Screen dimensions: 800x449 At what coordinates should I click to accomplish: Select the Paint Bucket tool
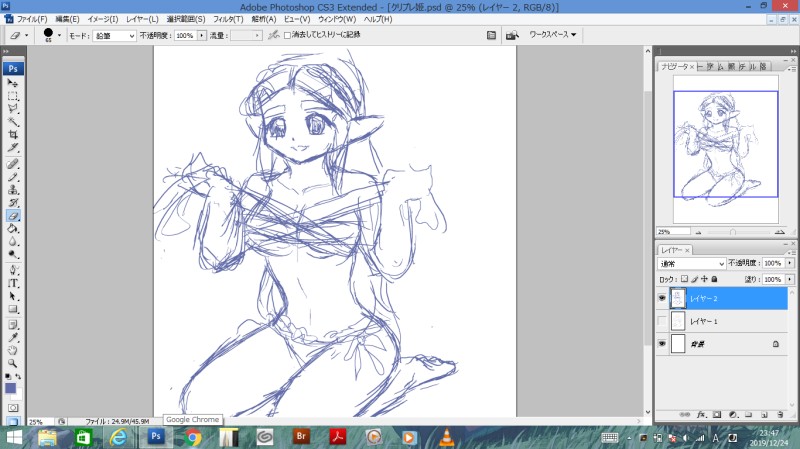tap(13, 229)
